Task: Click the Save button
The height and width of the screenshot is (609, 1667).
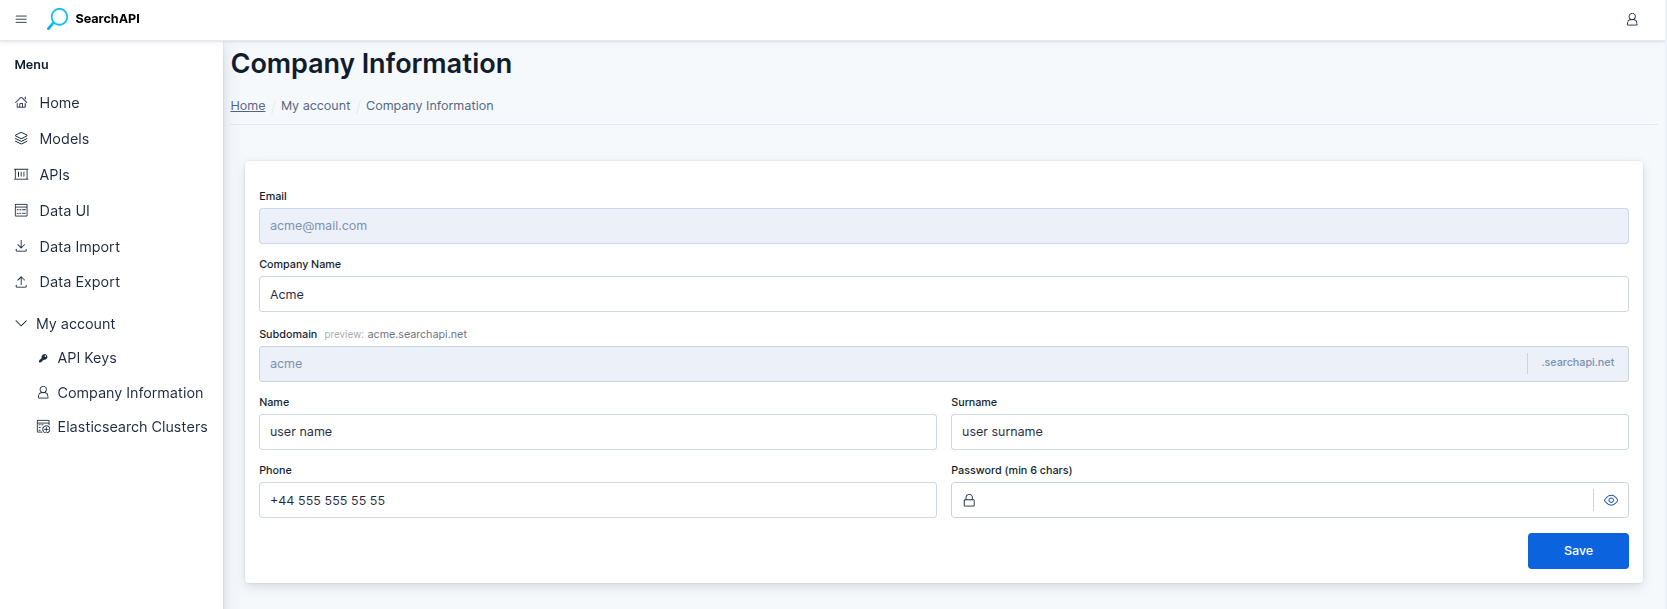Action: coord(1578,551)
